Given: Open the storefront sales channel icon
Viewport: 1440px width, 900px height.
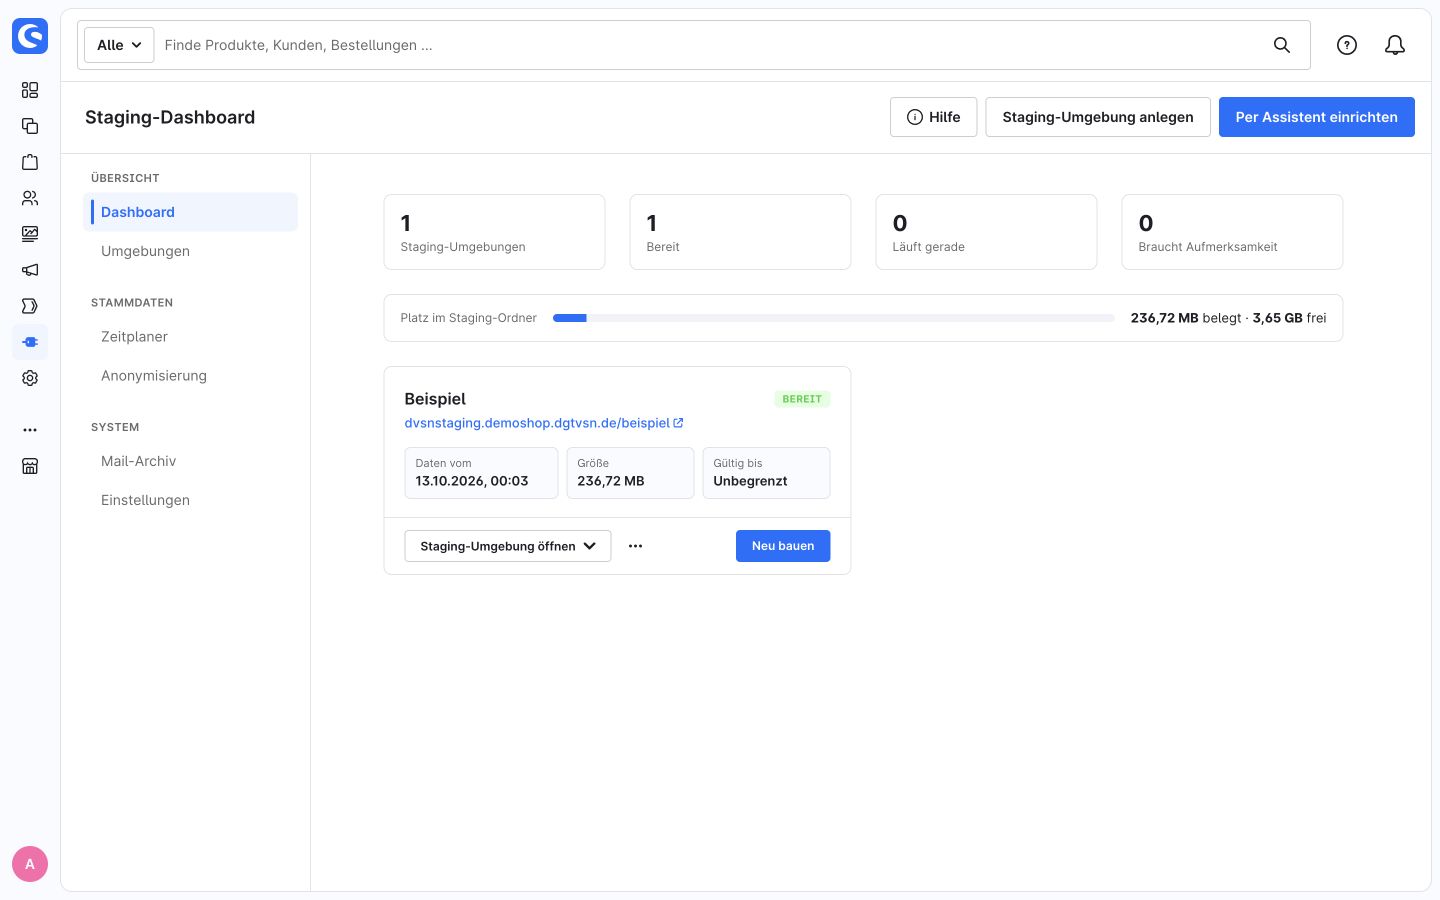Looking at the screenshot, I should [x=30, y=466].
